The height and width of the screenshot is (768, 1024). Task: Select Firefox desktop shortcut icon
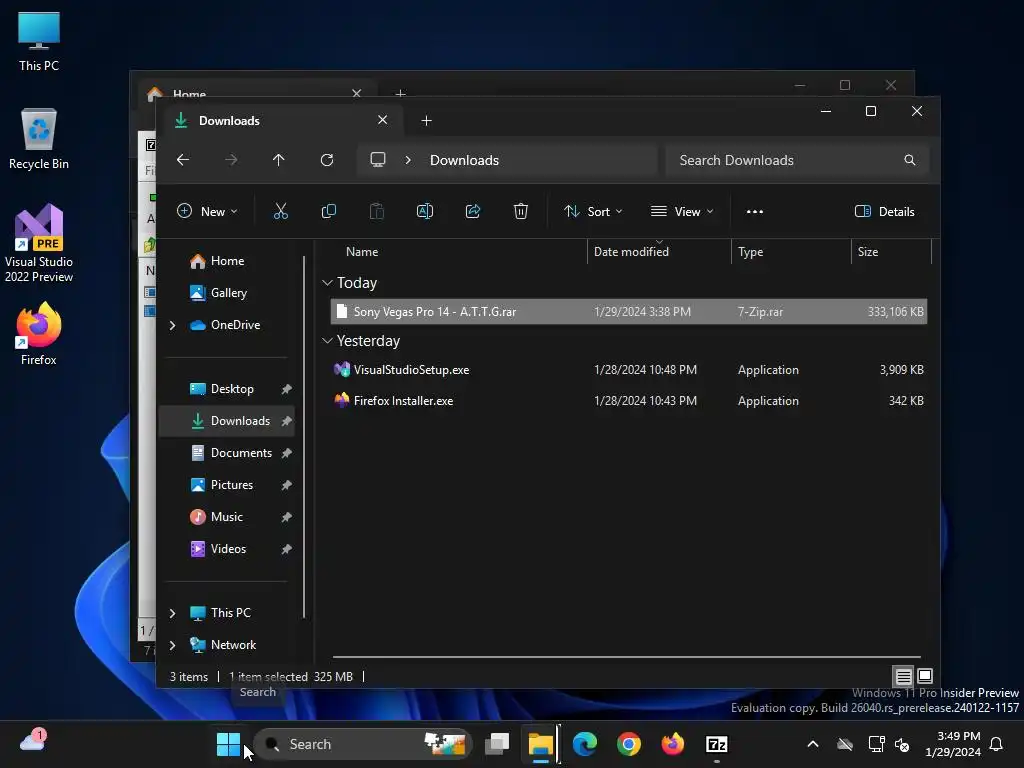pos(39,334)
